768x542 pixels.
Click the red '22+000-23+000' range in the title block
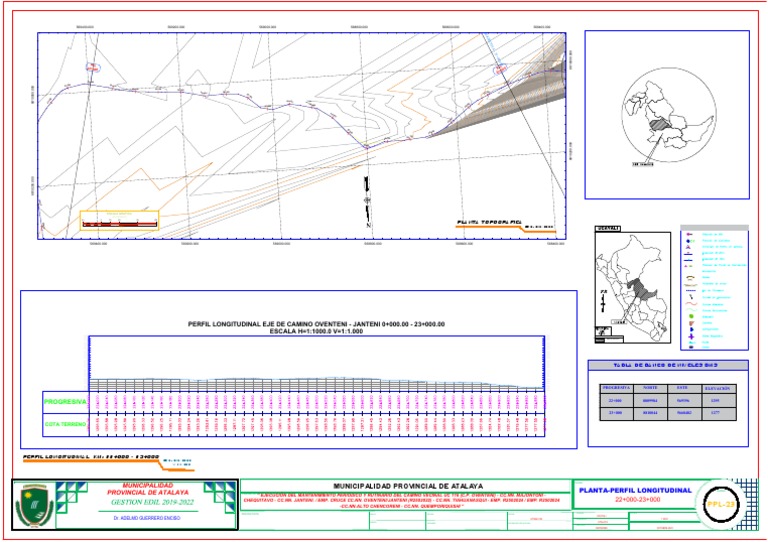click(638, 500)
